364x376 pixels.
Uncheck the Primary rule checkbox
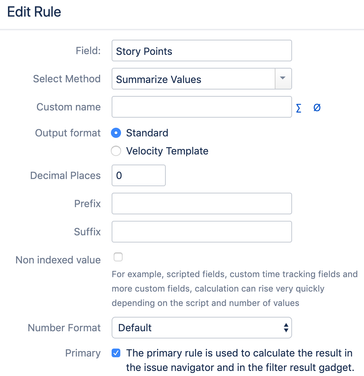coord(116,353)
